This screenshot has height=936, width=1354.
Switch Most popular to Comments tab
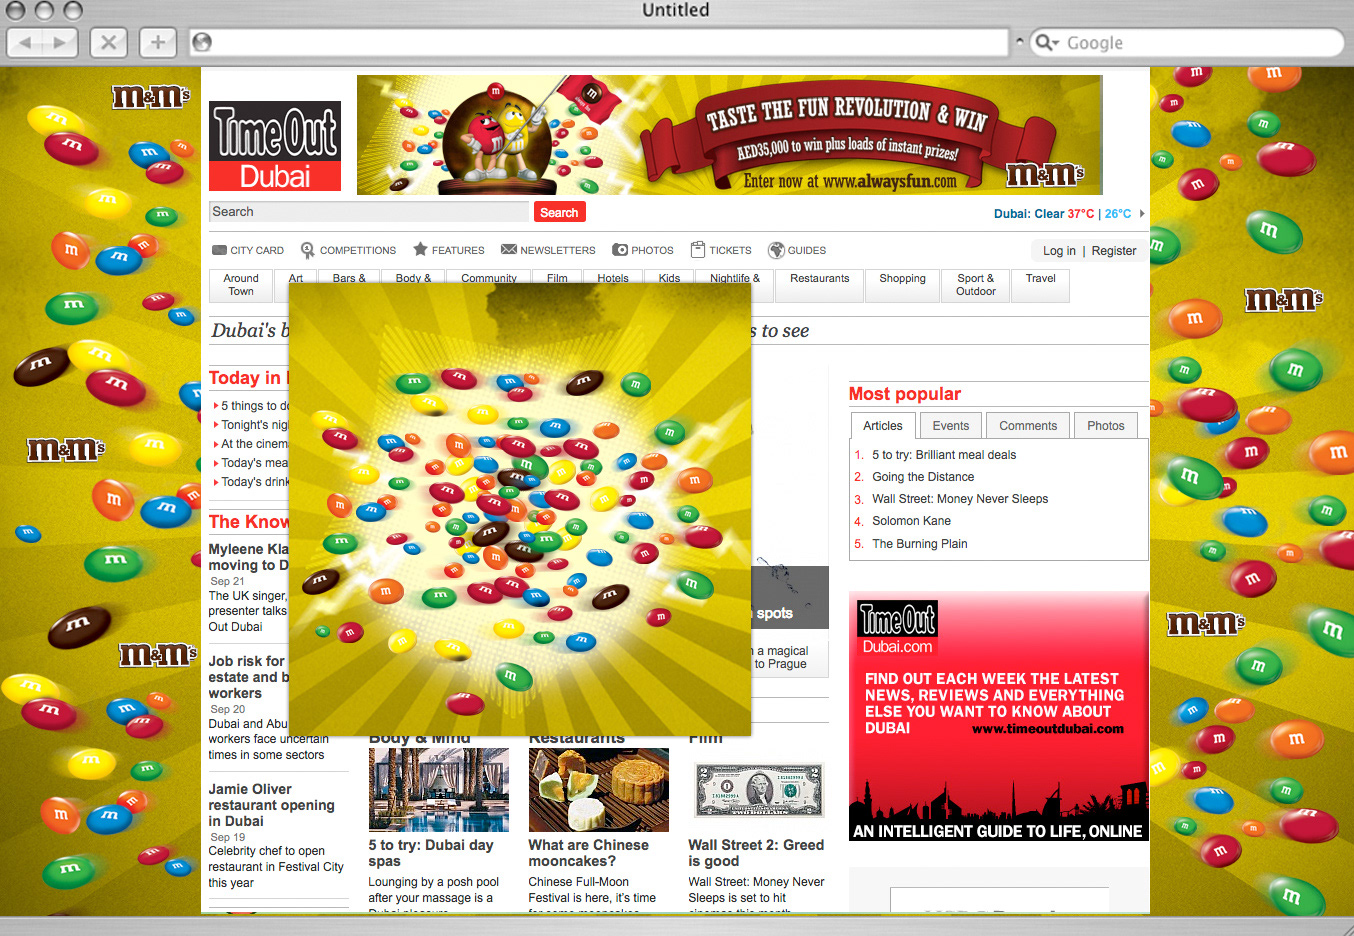[1028, 426]
